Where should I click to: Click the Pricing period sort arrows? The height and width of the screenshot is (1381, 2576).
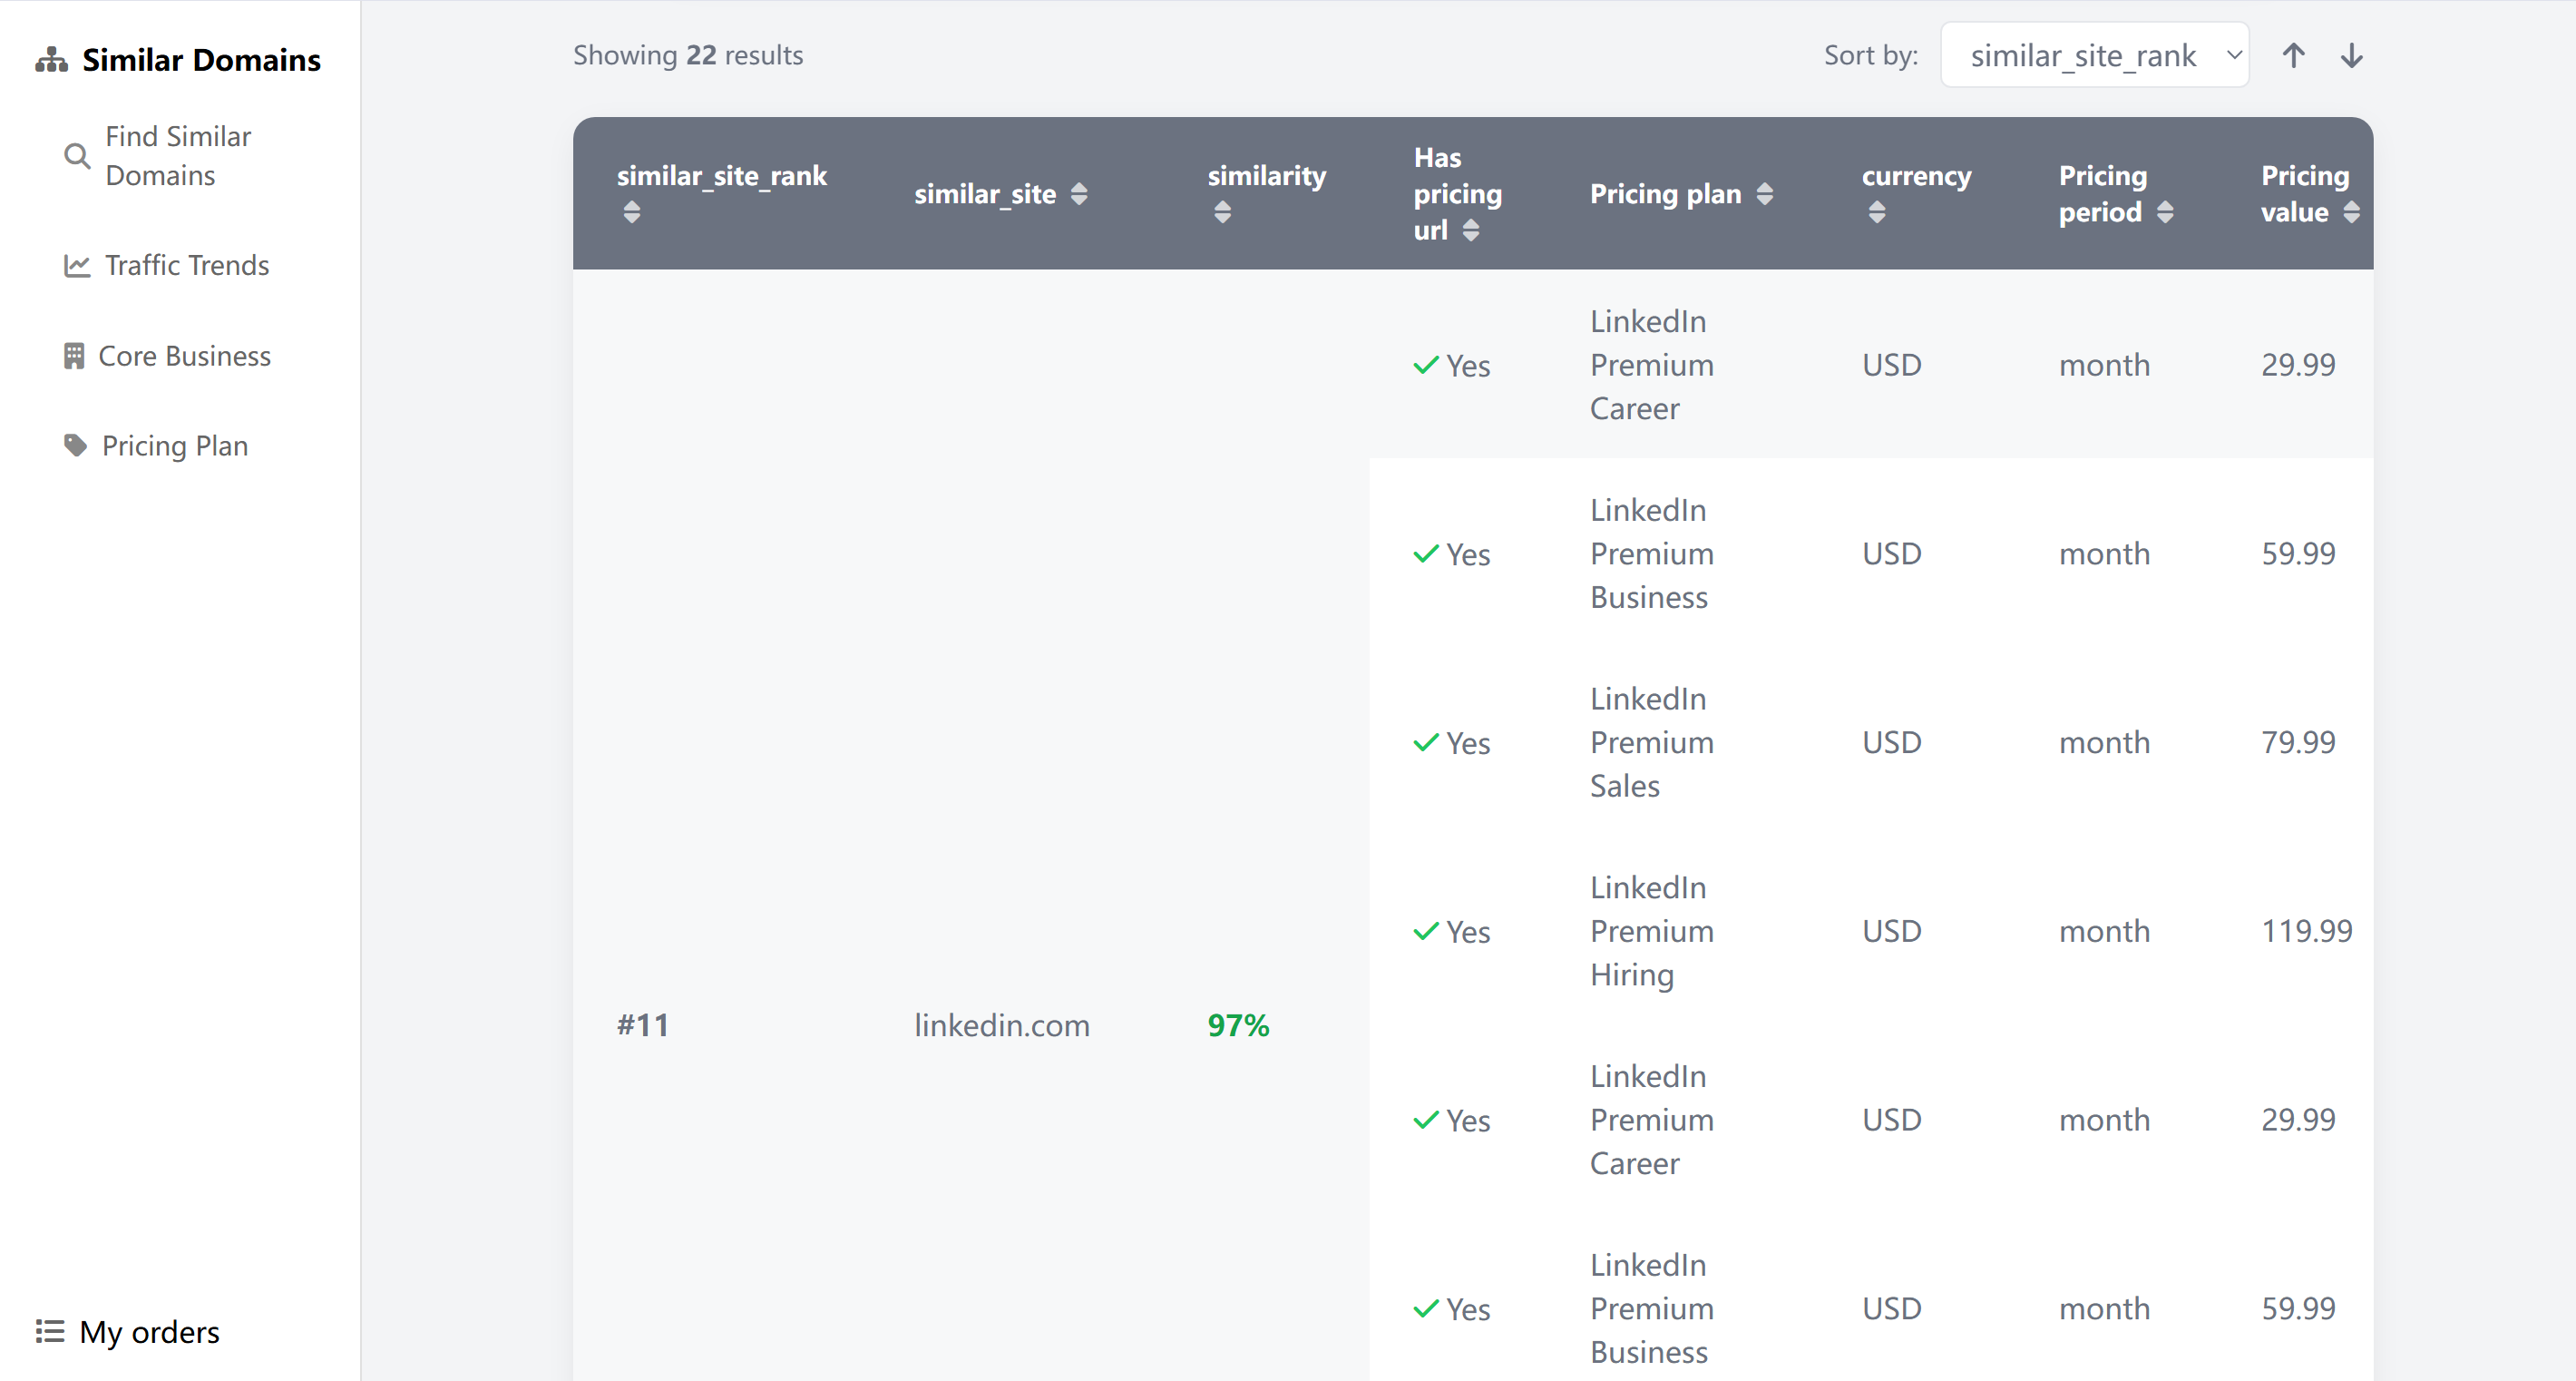click(x=2164, y=212)
